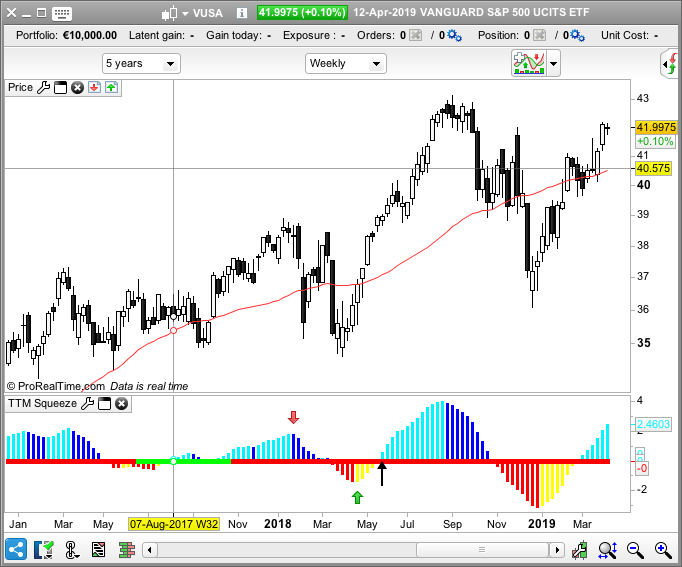Click the scrollbar right arrow
Screen dimensions: 682x567
click(x=557, y=550)
